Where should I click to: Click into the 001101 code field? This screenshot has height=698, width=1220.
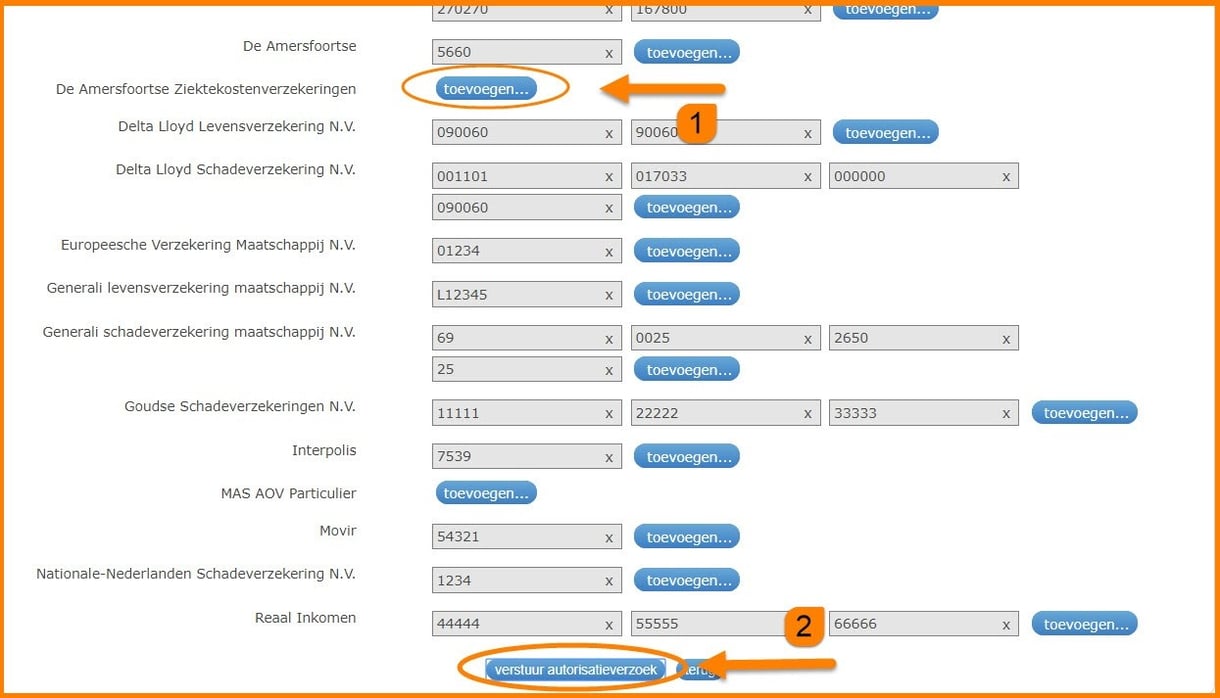[526, 176]
